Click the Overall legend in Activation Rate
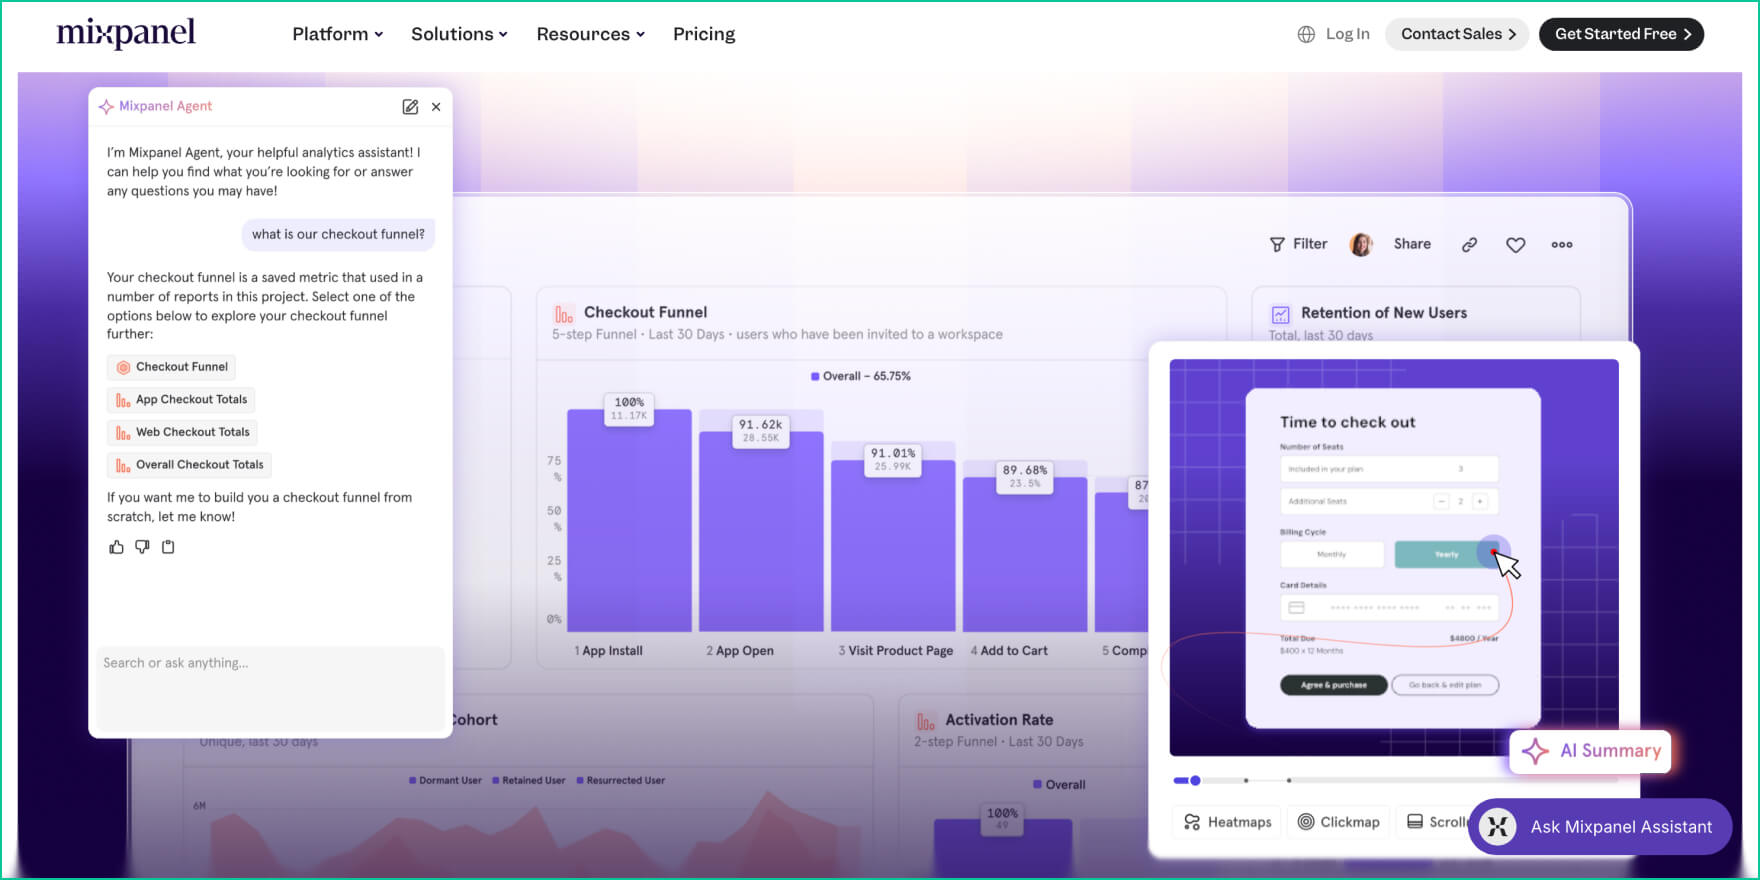Image resolution: width=1760 pixels, height=880 pixels. pyautogui.click(x=1059, y=785)
